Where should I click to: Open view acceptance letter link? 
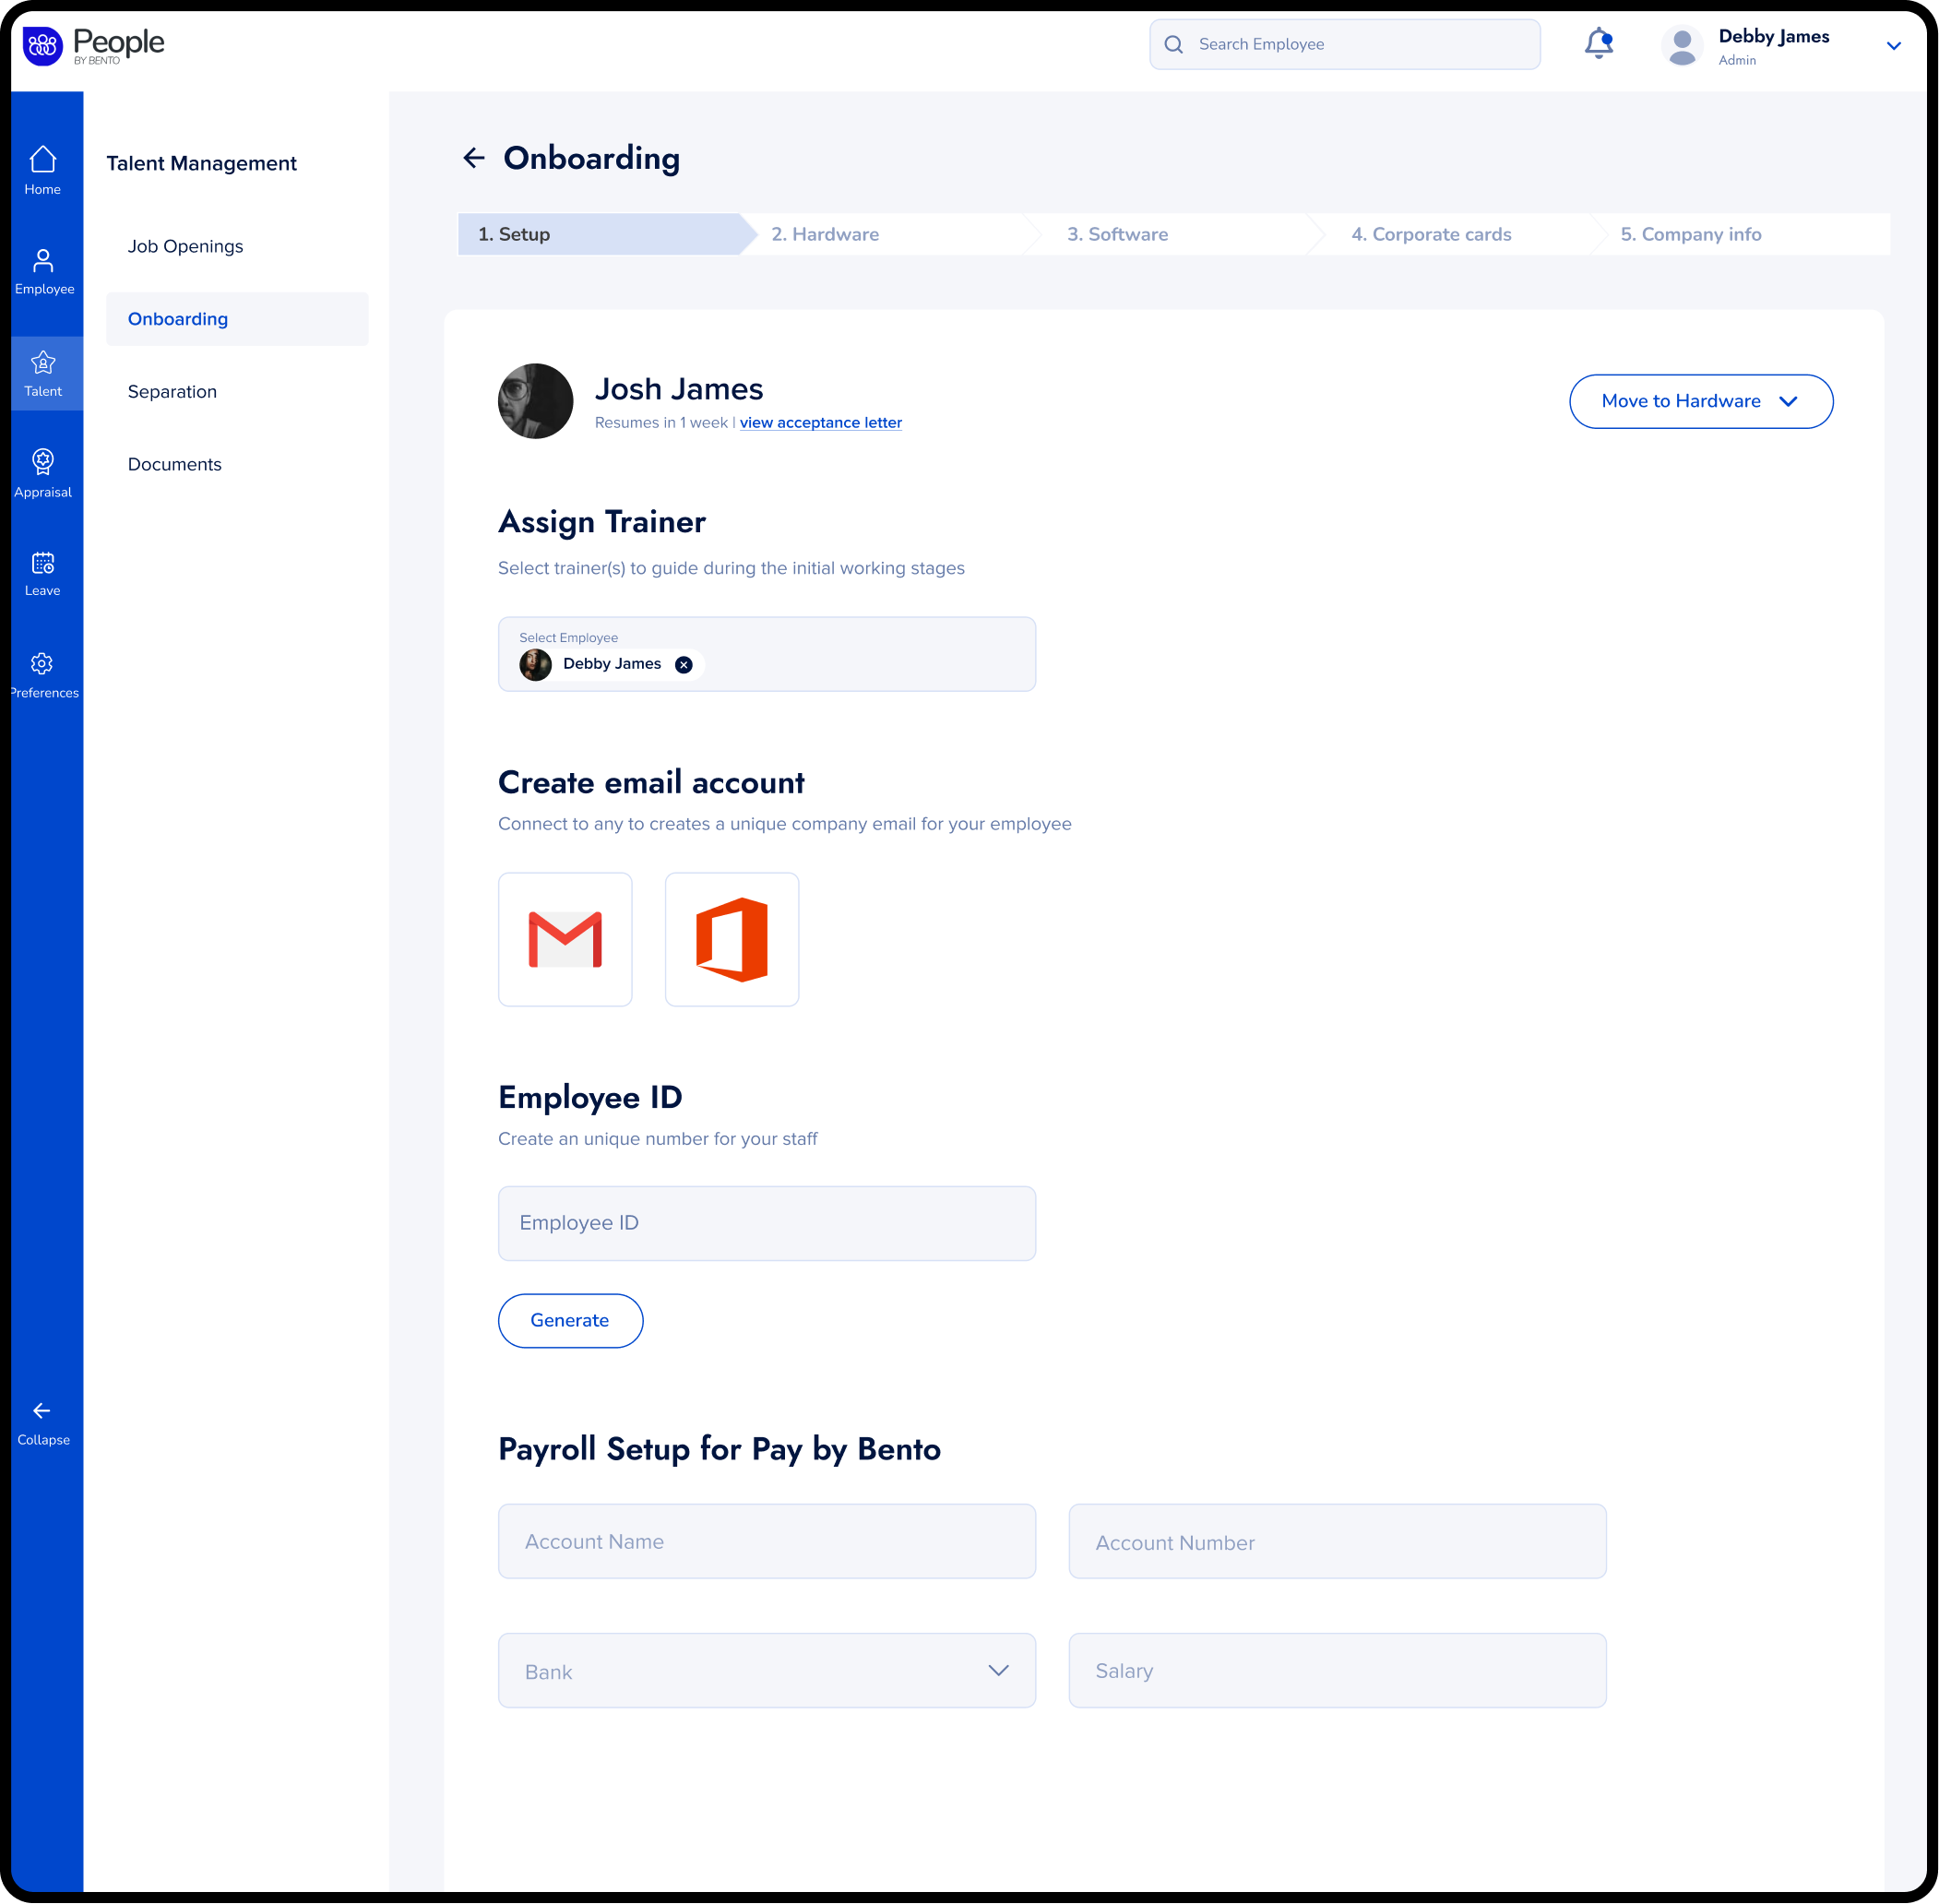[x=820, y=423]
